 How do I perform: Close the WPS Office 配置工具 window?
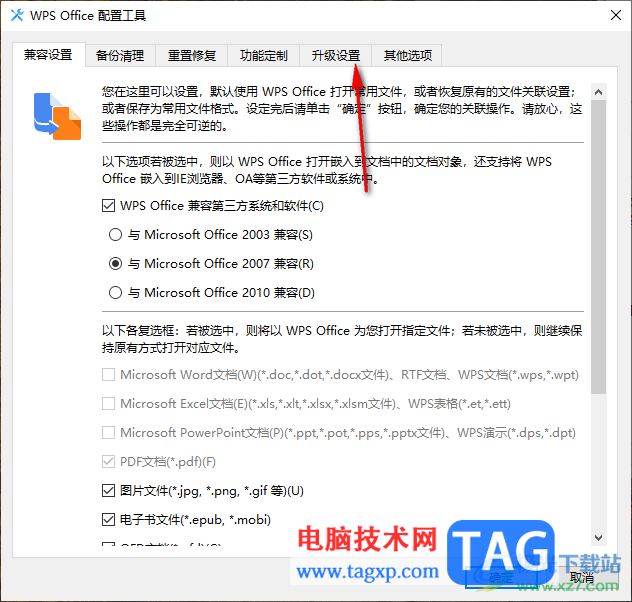click(615, 15)
